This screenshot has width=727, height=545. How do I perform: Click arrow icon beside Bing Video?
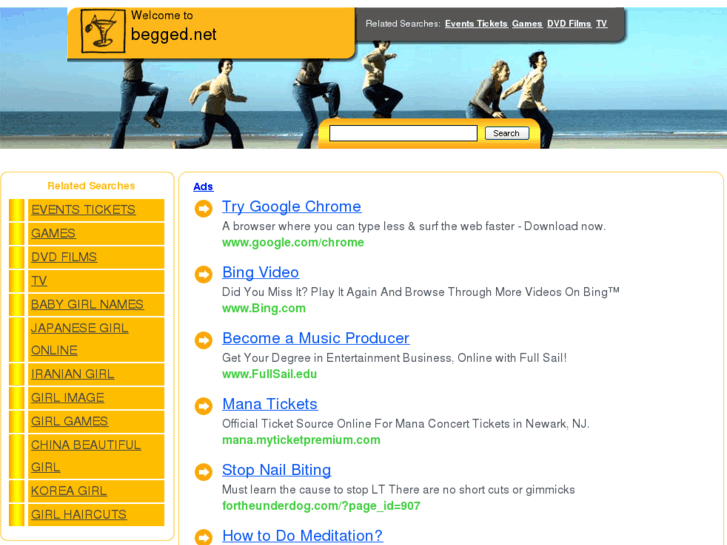click(x=203, y=274)
